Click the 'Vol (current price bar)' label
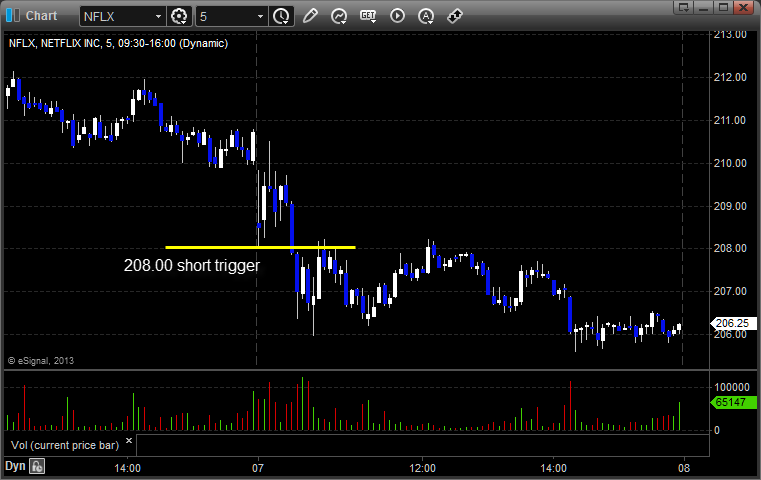Image resolution: width=761 pixels, height=480 pixels. [x=65, y=445]
